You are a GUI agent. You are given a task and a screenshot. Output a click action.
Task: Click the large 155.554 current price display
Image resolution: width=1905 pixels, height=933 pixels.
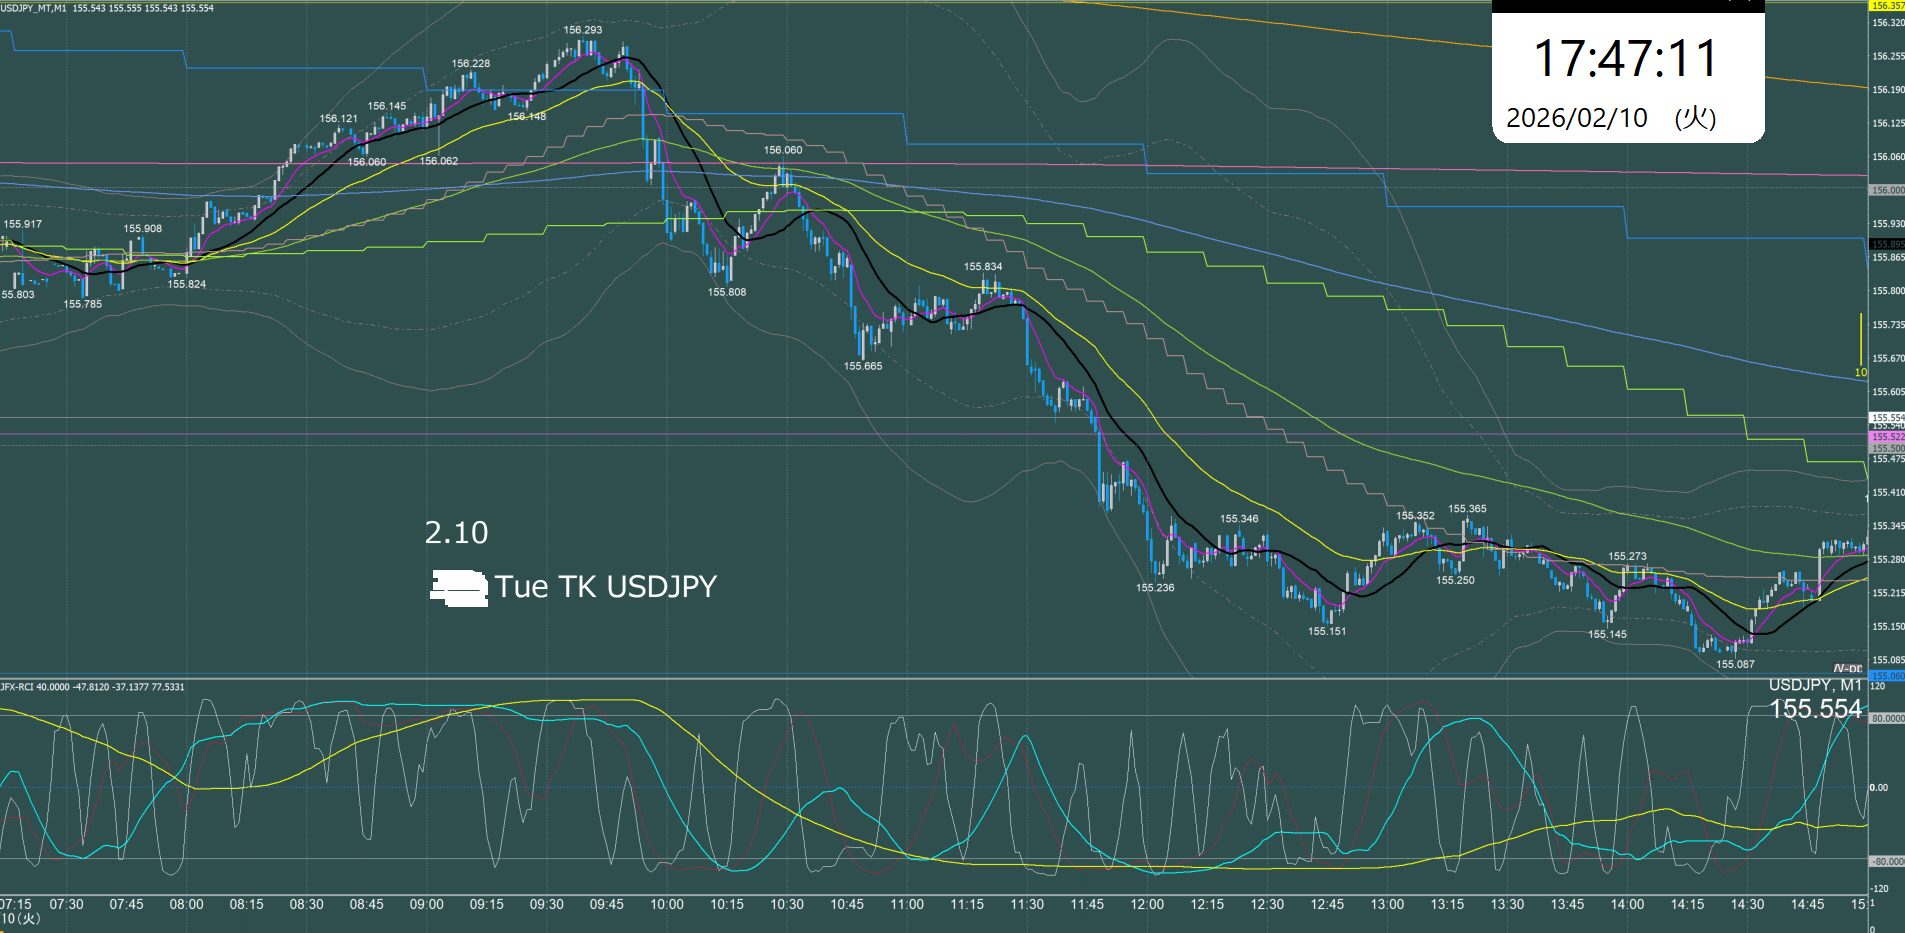pos(1815,709)
